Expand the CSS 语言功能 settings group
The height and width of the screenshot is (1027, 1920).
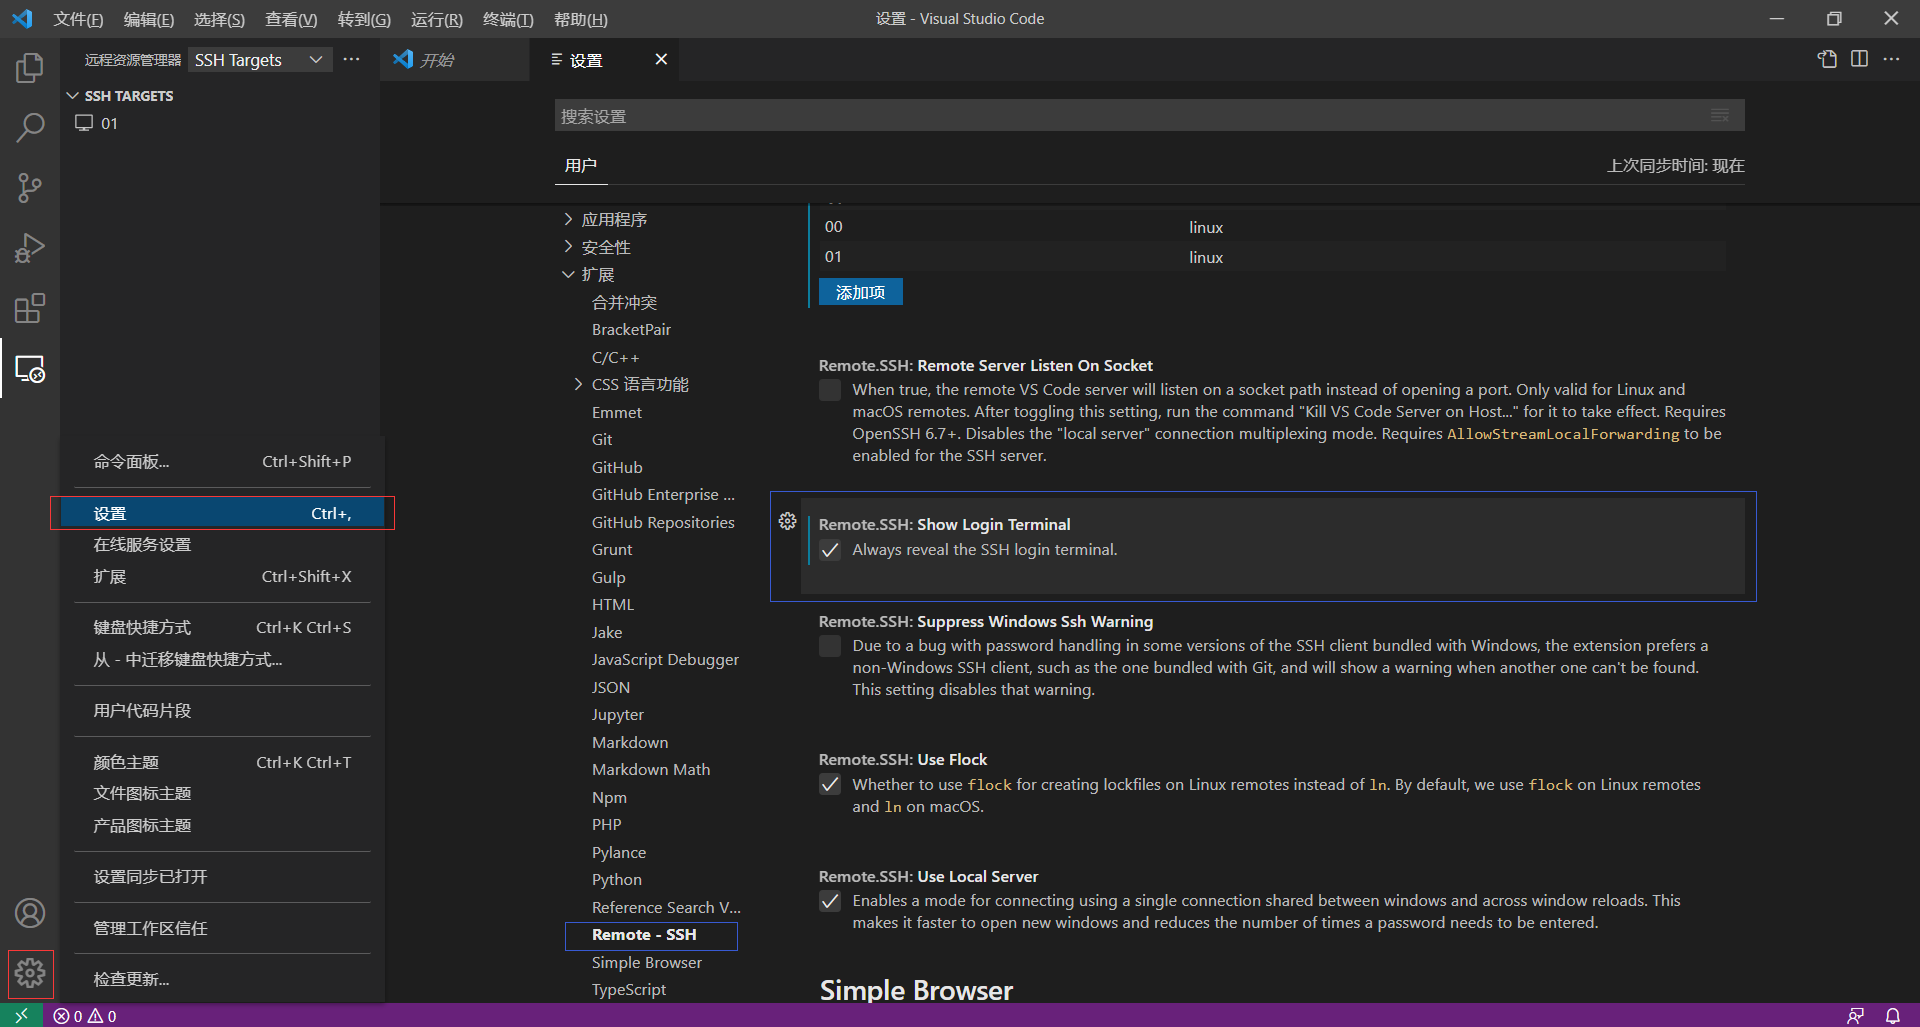578,384
